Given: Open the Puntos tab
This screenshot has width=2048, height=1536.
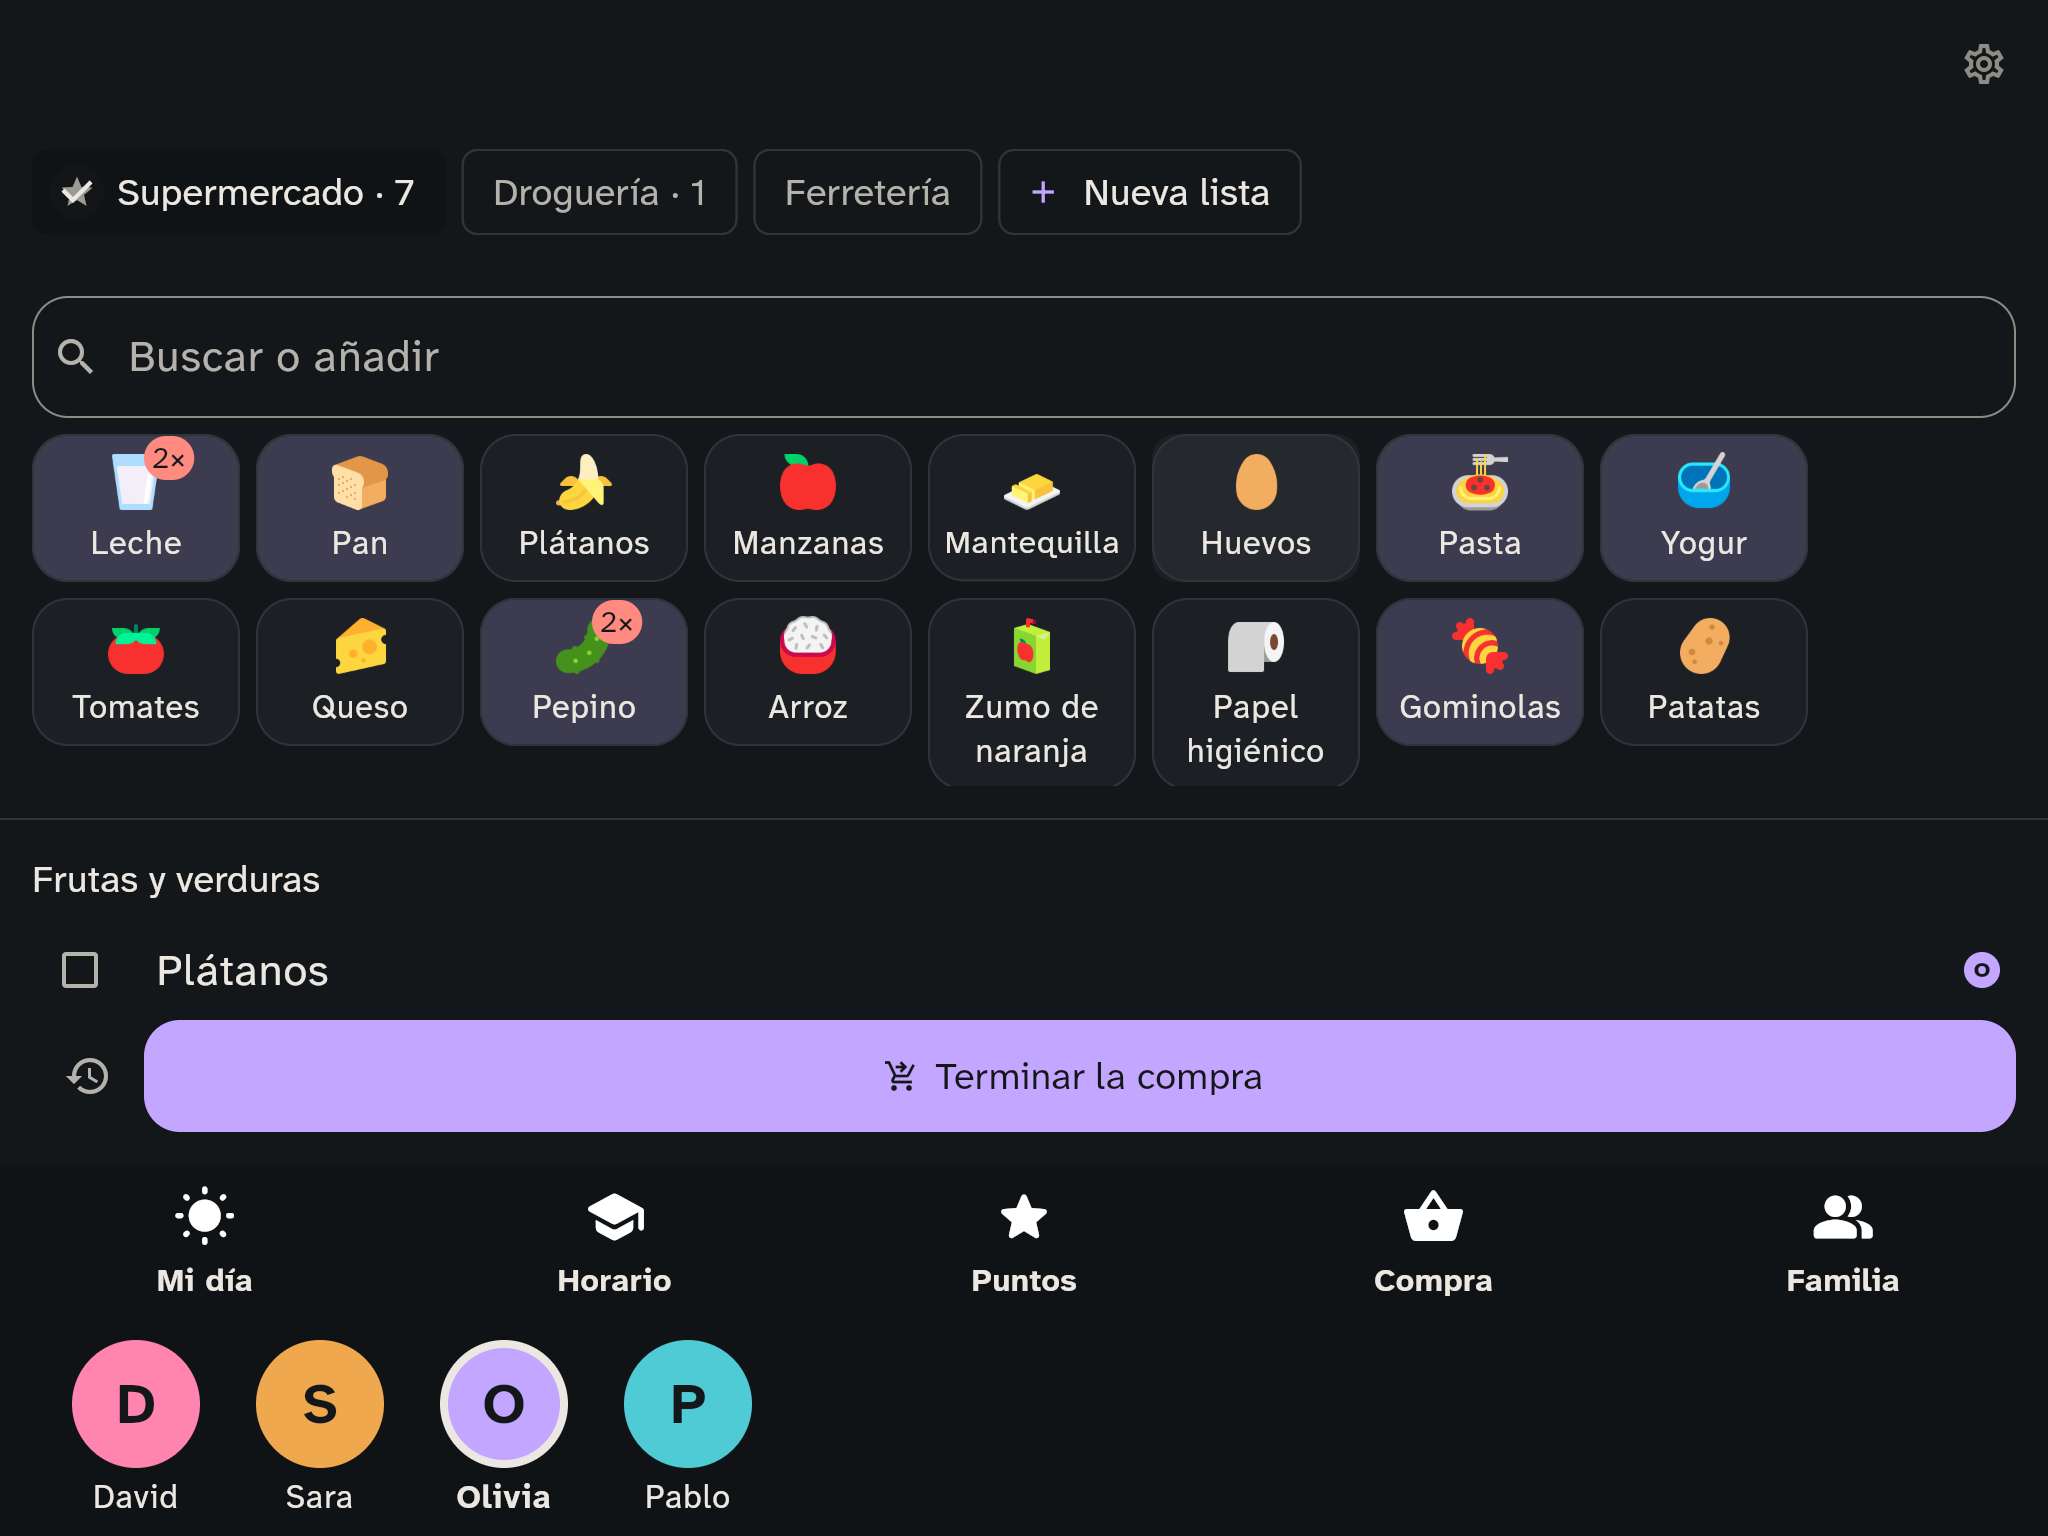Looking at the screenshot, I should coord(1024,1242).
